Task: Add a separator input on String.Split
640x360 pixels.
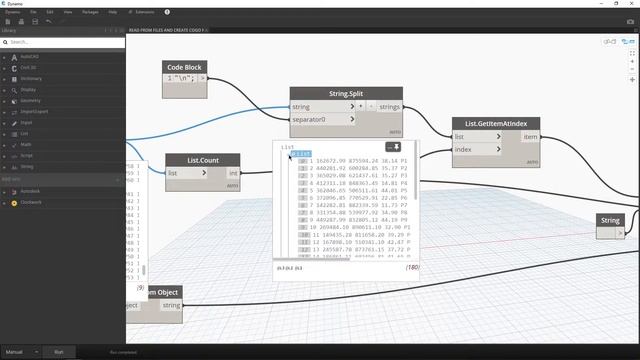Action: click(361, 107)
